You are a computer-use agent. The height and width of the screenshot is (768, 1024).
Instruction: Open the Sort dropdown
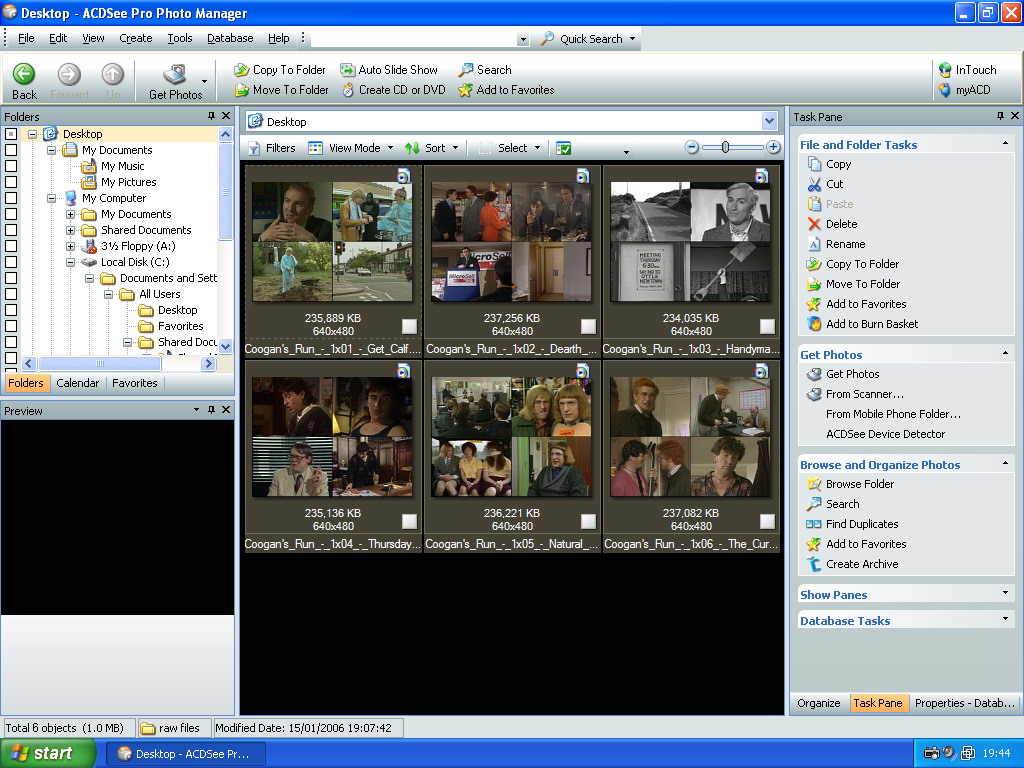pos(432,148)
